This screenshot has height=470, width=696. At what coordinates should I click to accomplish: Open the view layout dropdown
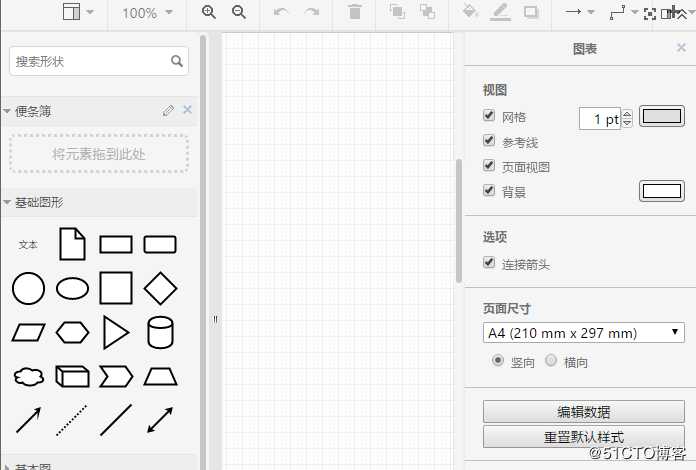(x=78, y=12)
